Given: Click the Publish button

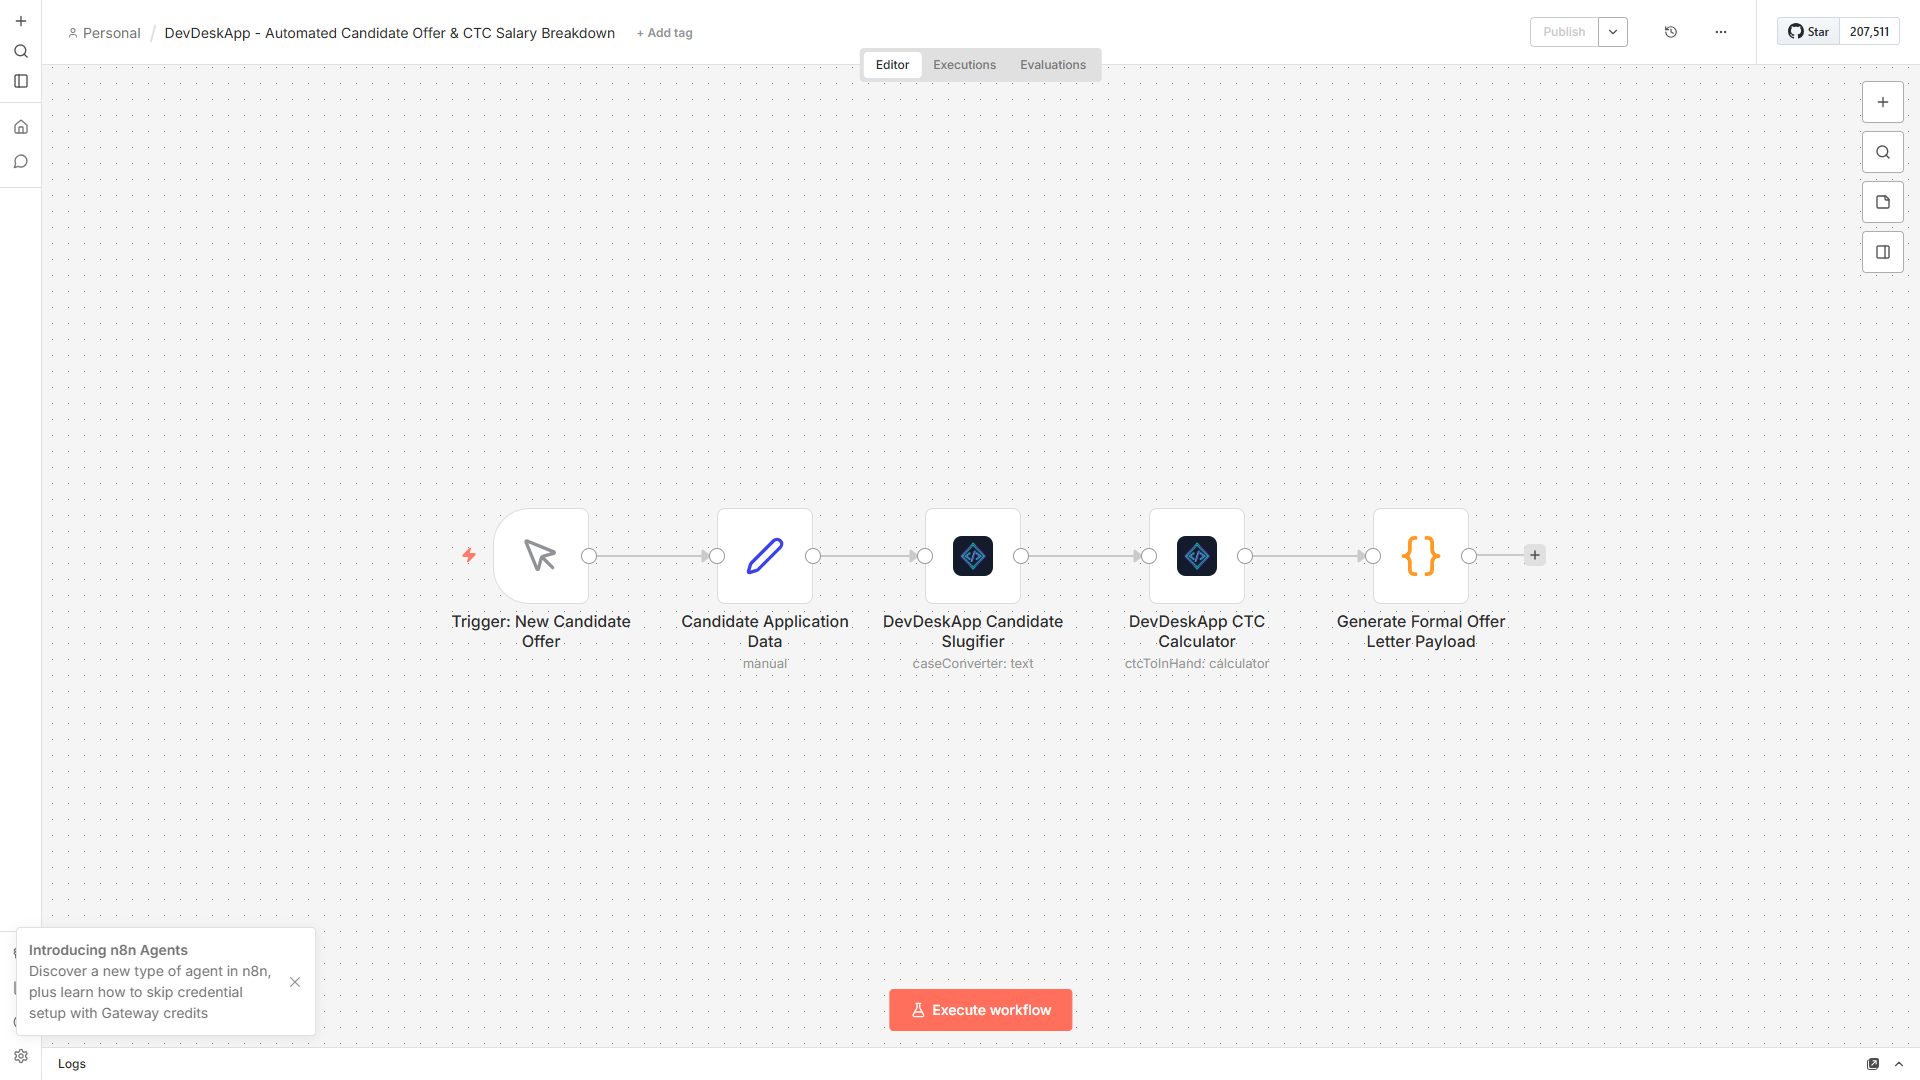Looking at the screenshot, I should [x=1564, y=32].
